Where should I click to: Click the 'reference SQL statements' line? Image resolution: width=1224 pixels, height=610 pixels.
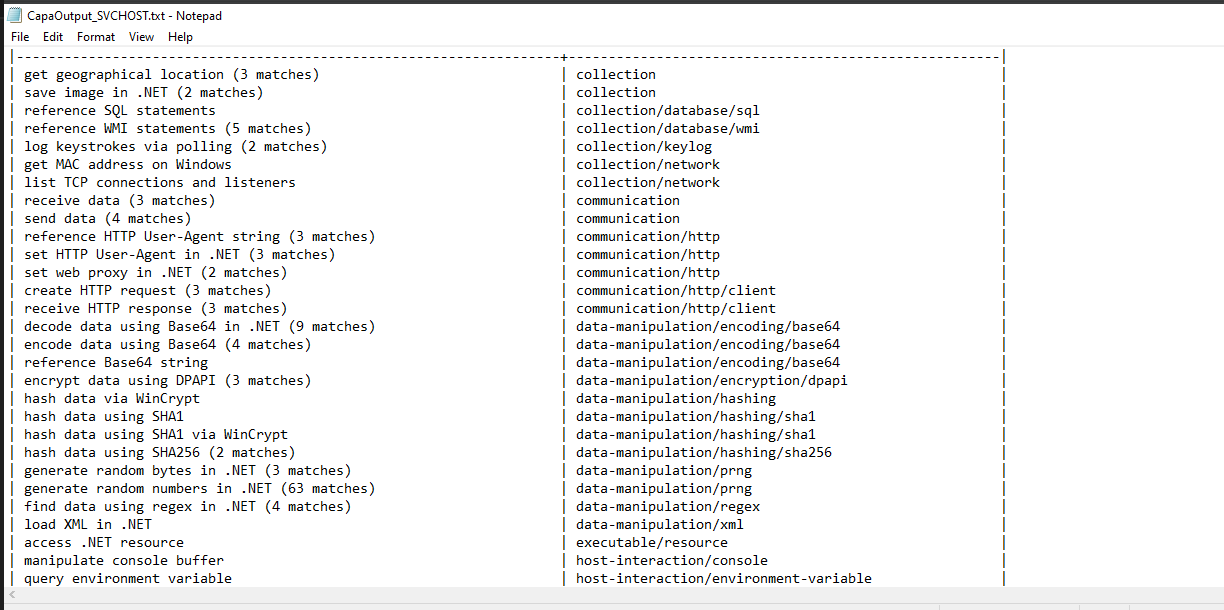[120, 110]
